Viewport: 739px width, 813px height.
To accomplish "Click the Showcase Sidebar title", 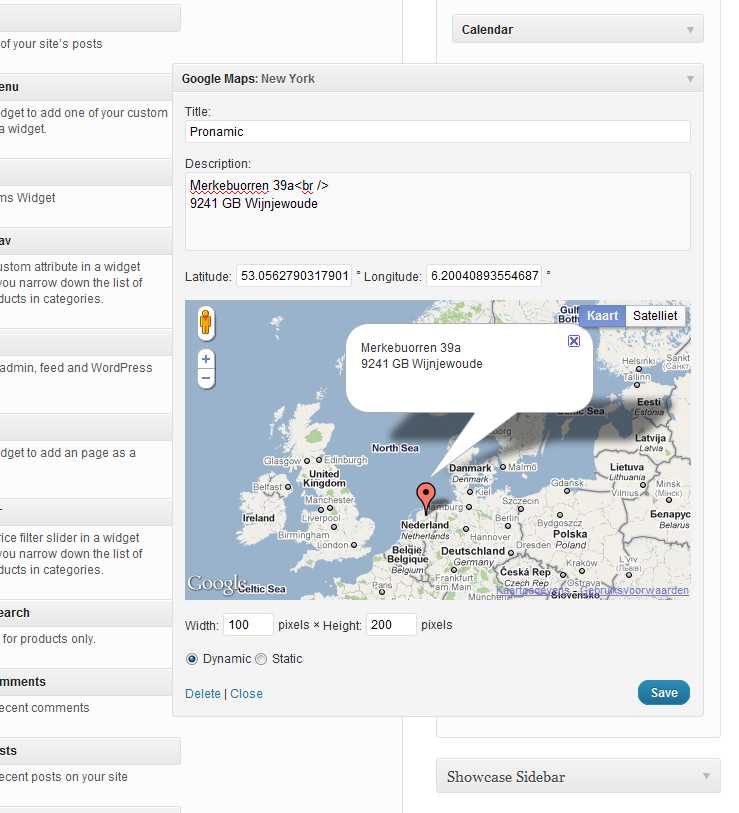I will pos(506,777).
